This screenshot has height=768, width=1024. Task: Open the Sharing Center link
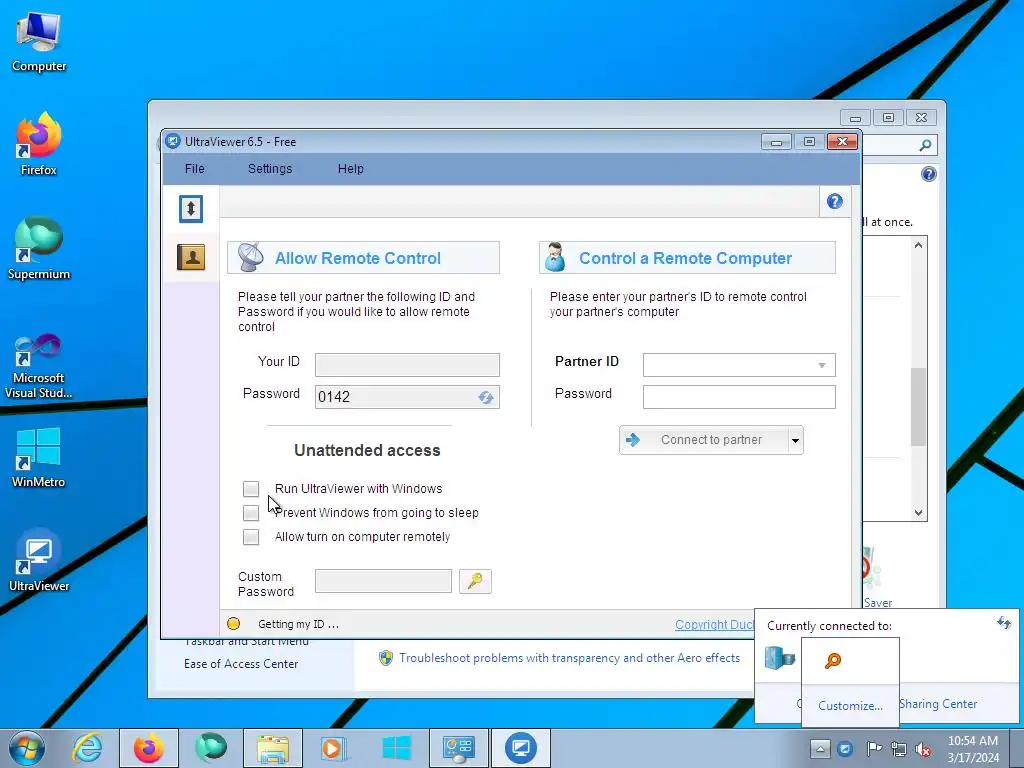[x=938, y=703]
